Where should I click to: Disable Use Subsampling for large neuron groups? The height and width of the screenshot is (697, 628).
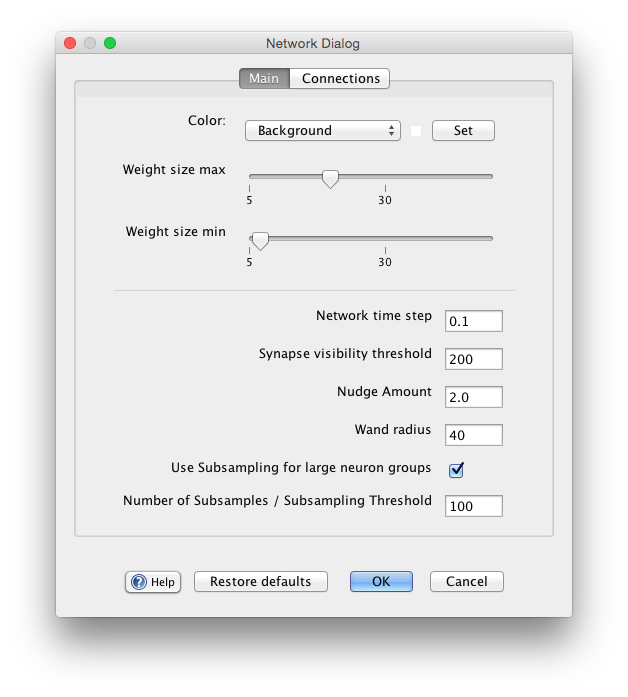(456, 469)
